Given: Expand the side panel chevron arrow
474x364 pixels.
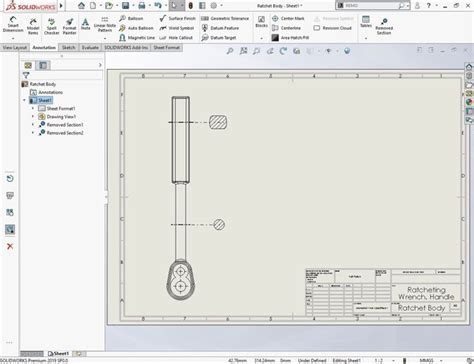Looking at the screenshot, I should 100,65.
